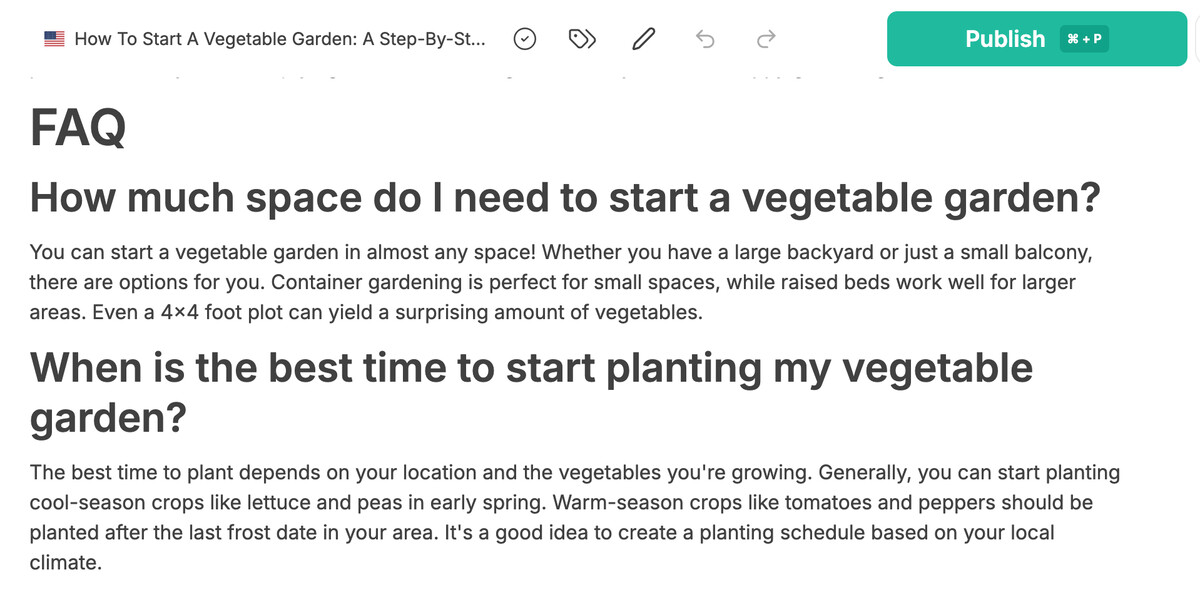Click the US flag language icon
1200x592 pixels.
point(54,39)
